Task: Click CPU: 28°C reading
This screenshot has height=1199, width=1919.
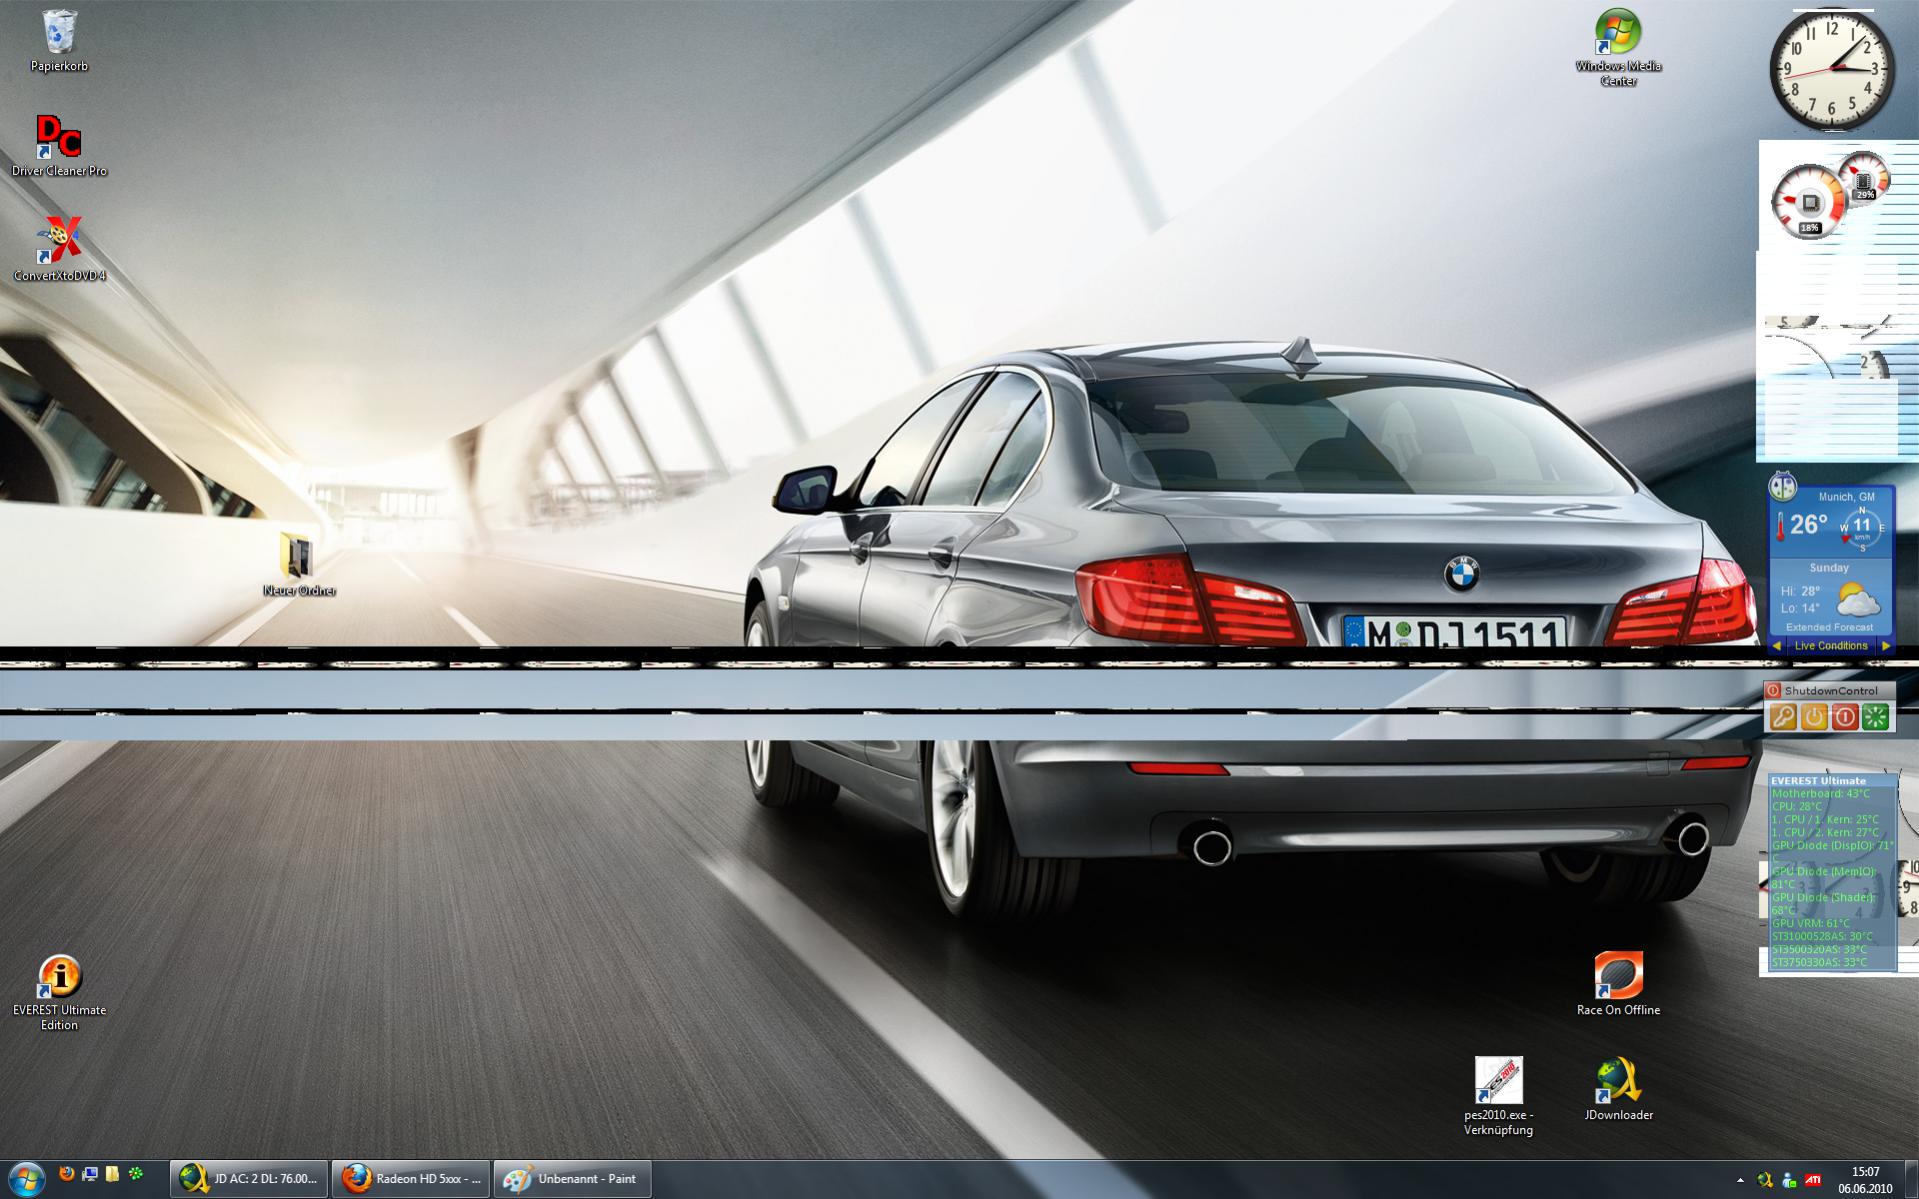Action: point(1797,806)
